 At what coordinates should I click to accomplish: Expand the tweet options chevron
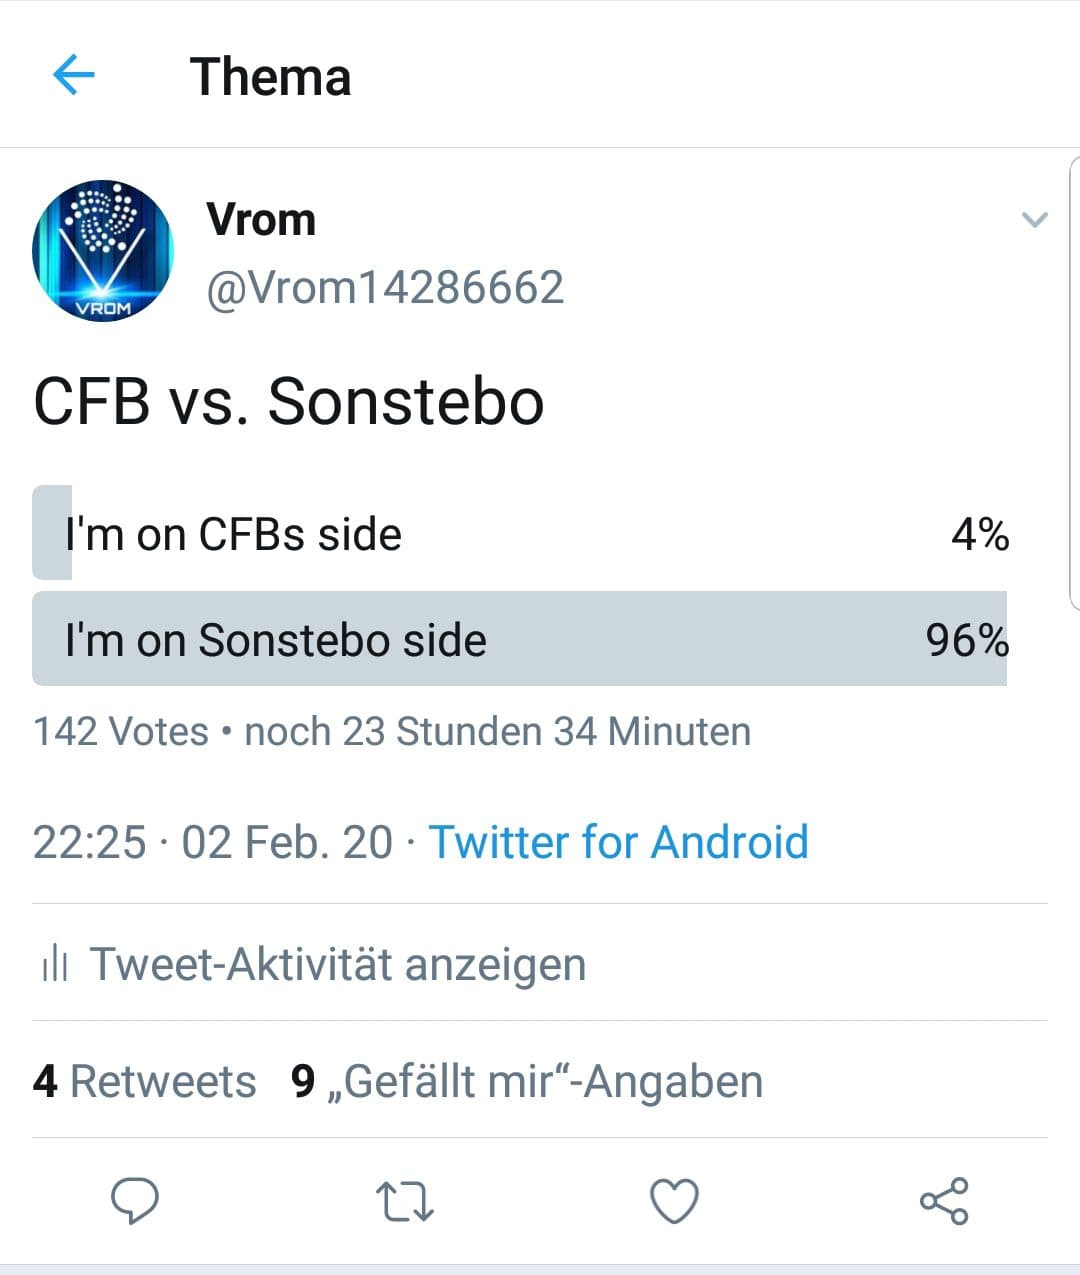click(1034, 220)
